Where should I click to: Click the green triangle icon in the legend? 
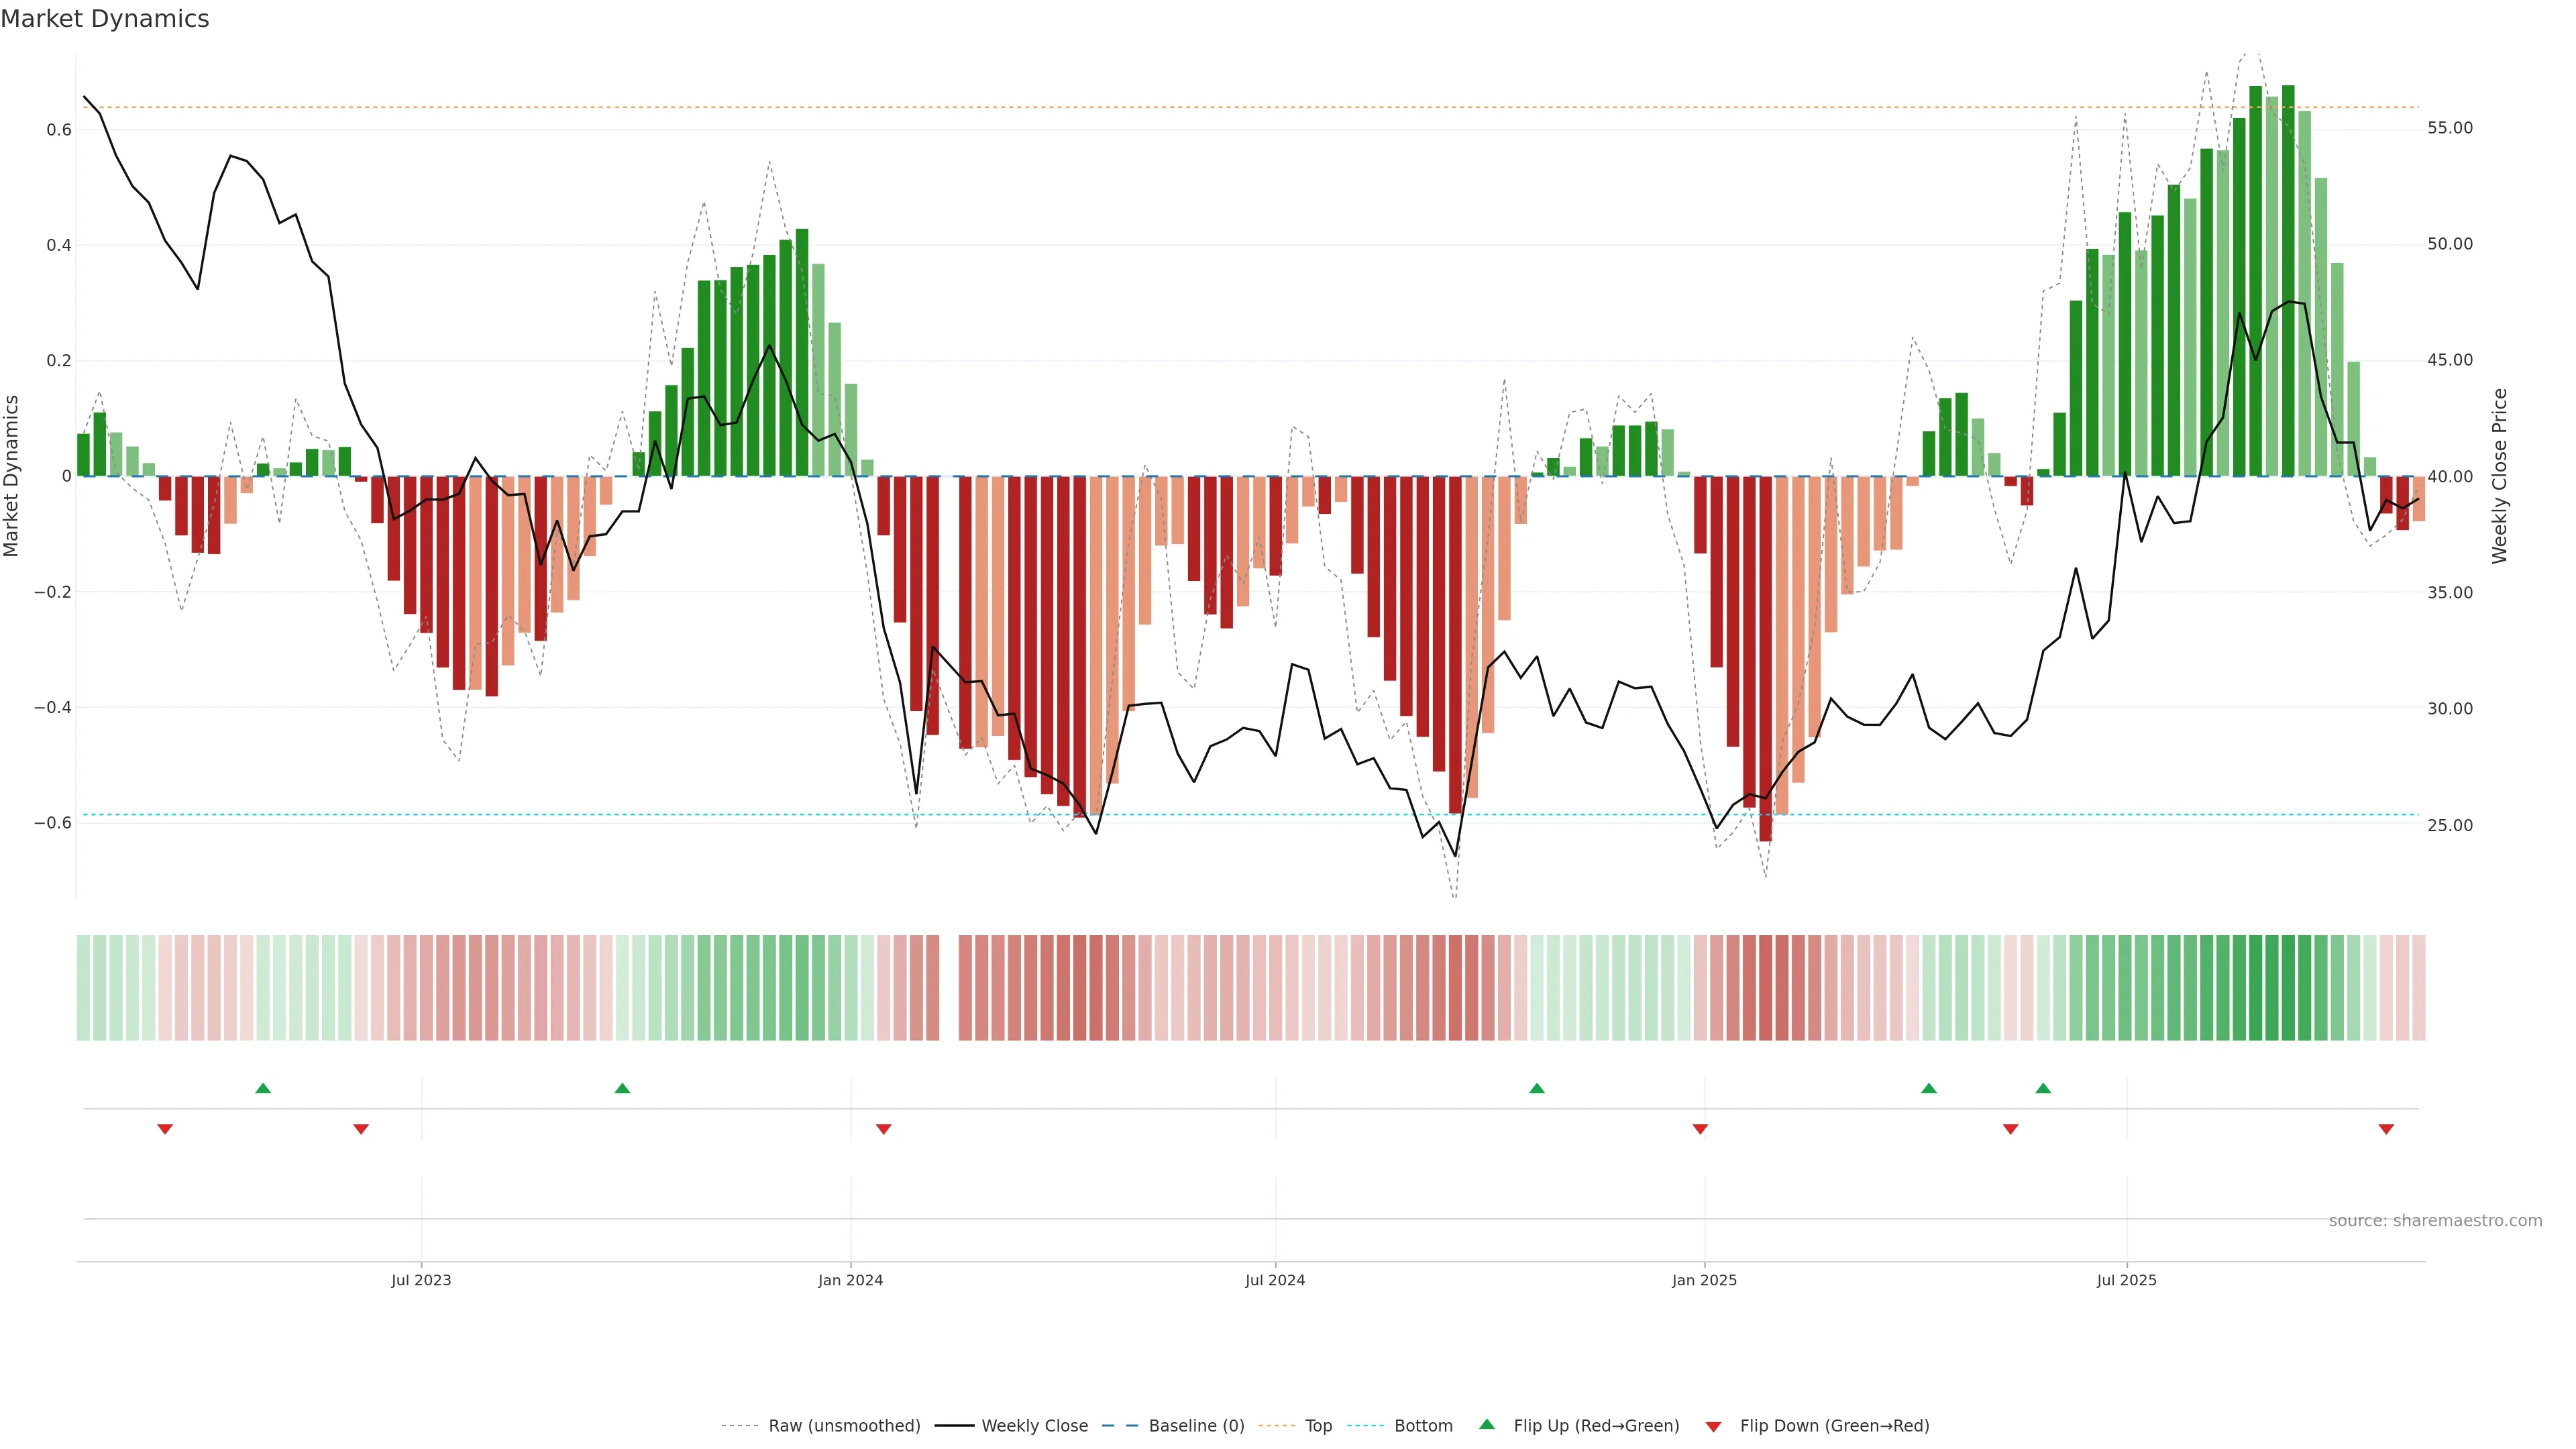pos(1487,1424)
